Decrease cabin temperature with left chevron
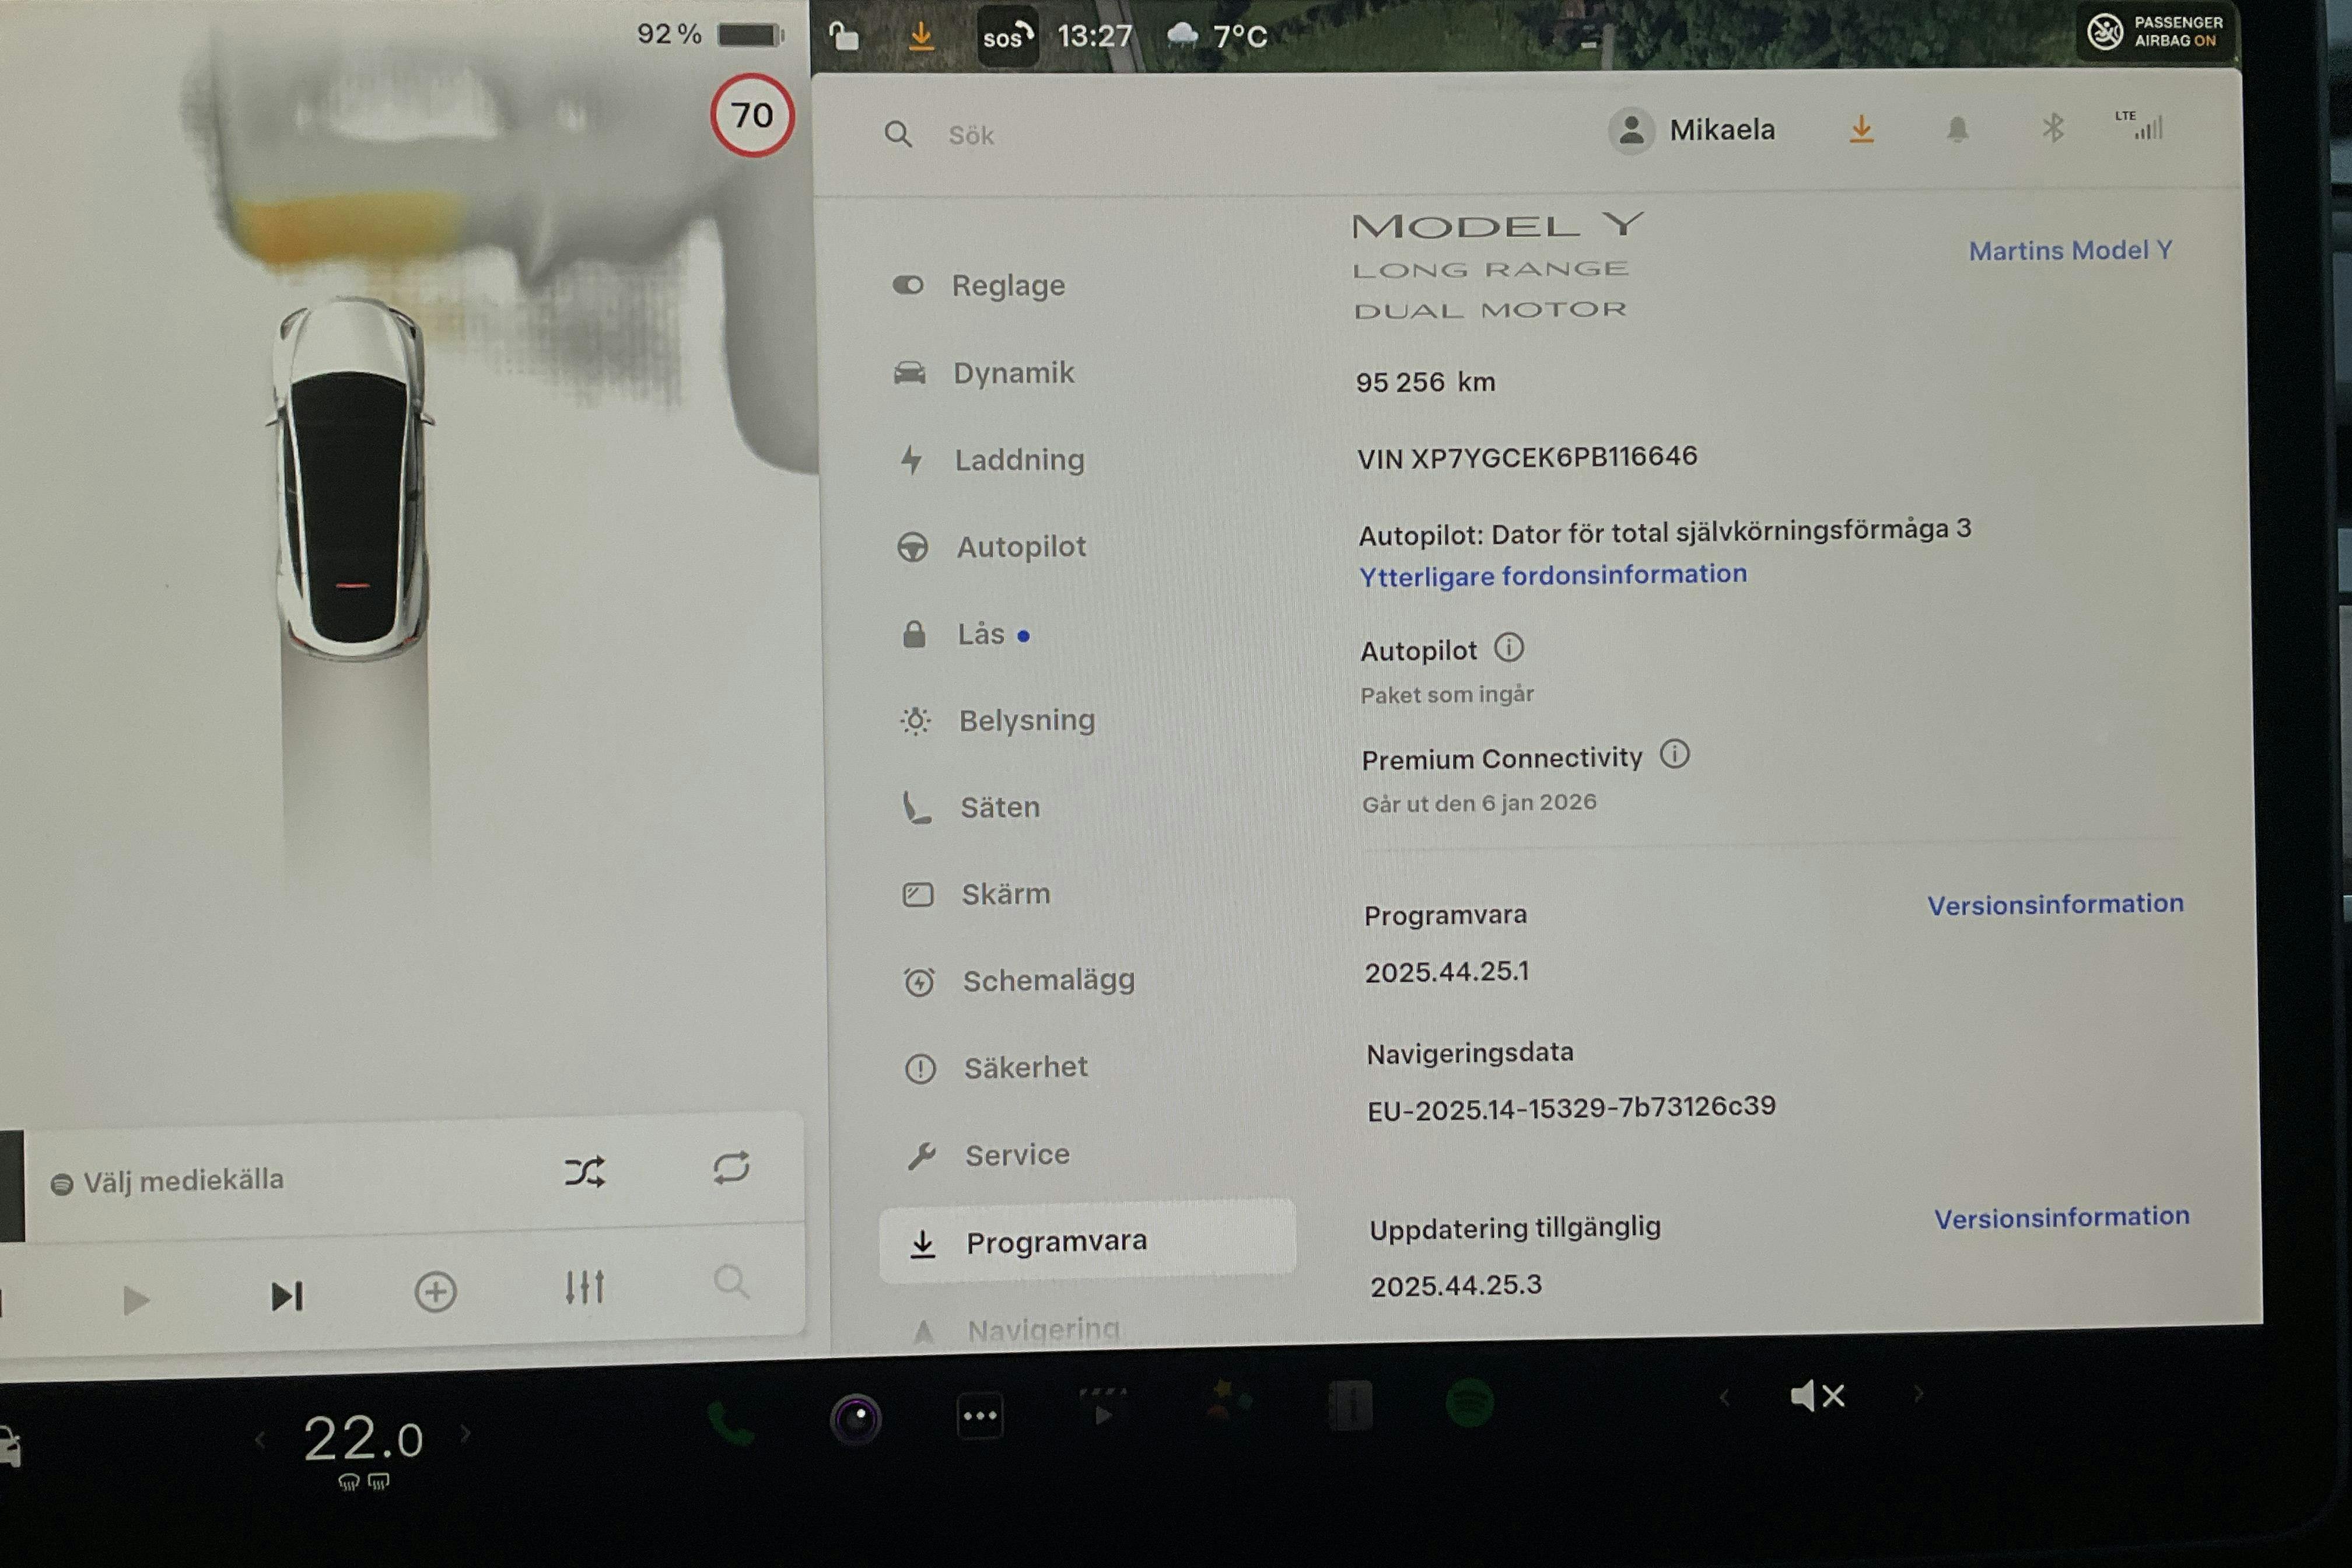This screenshot has width=2352, height=1568. point(260,1440)
